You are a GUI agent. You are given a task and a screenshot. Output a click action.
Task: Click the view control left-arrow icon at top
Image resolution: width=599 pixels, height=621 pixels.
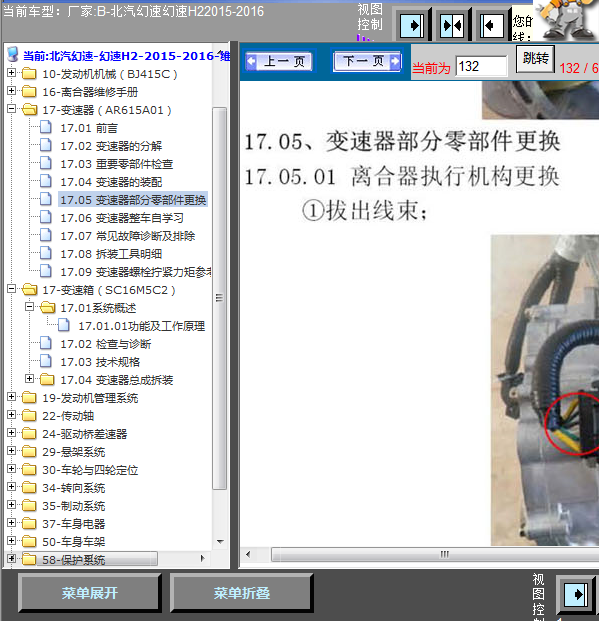pos(492,25)
